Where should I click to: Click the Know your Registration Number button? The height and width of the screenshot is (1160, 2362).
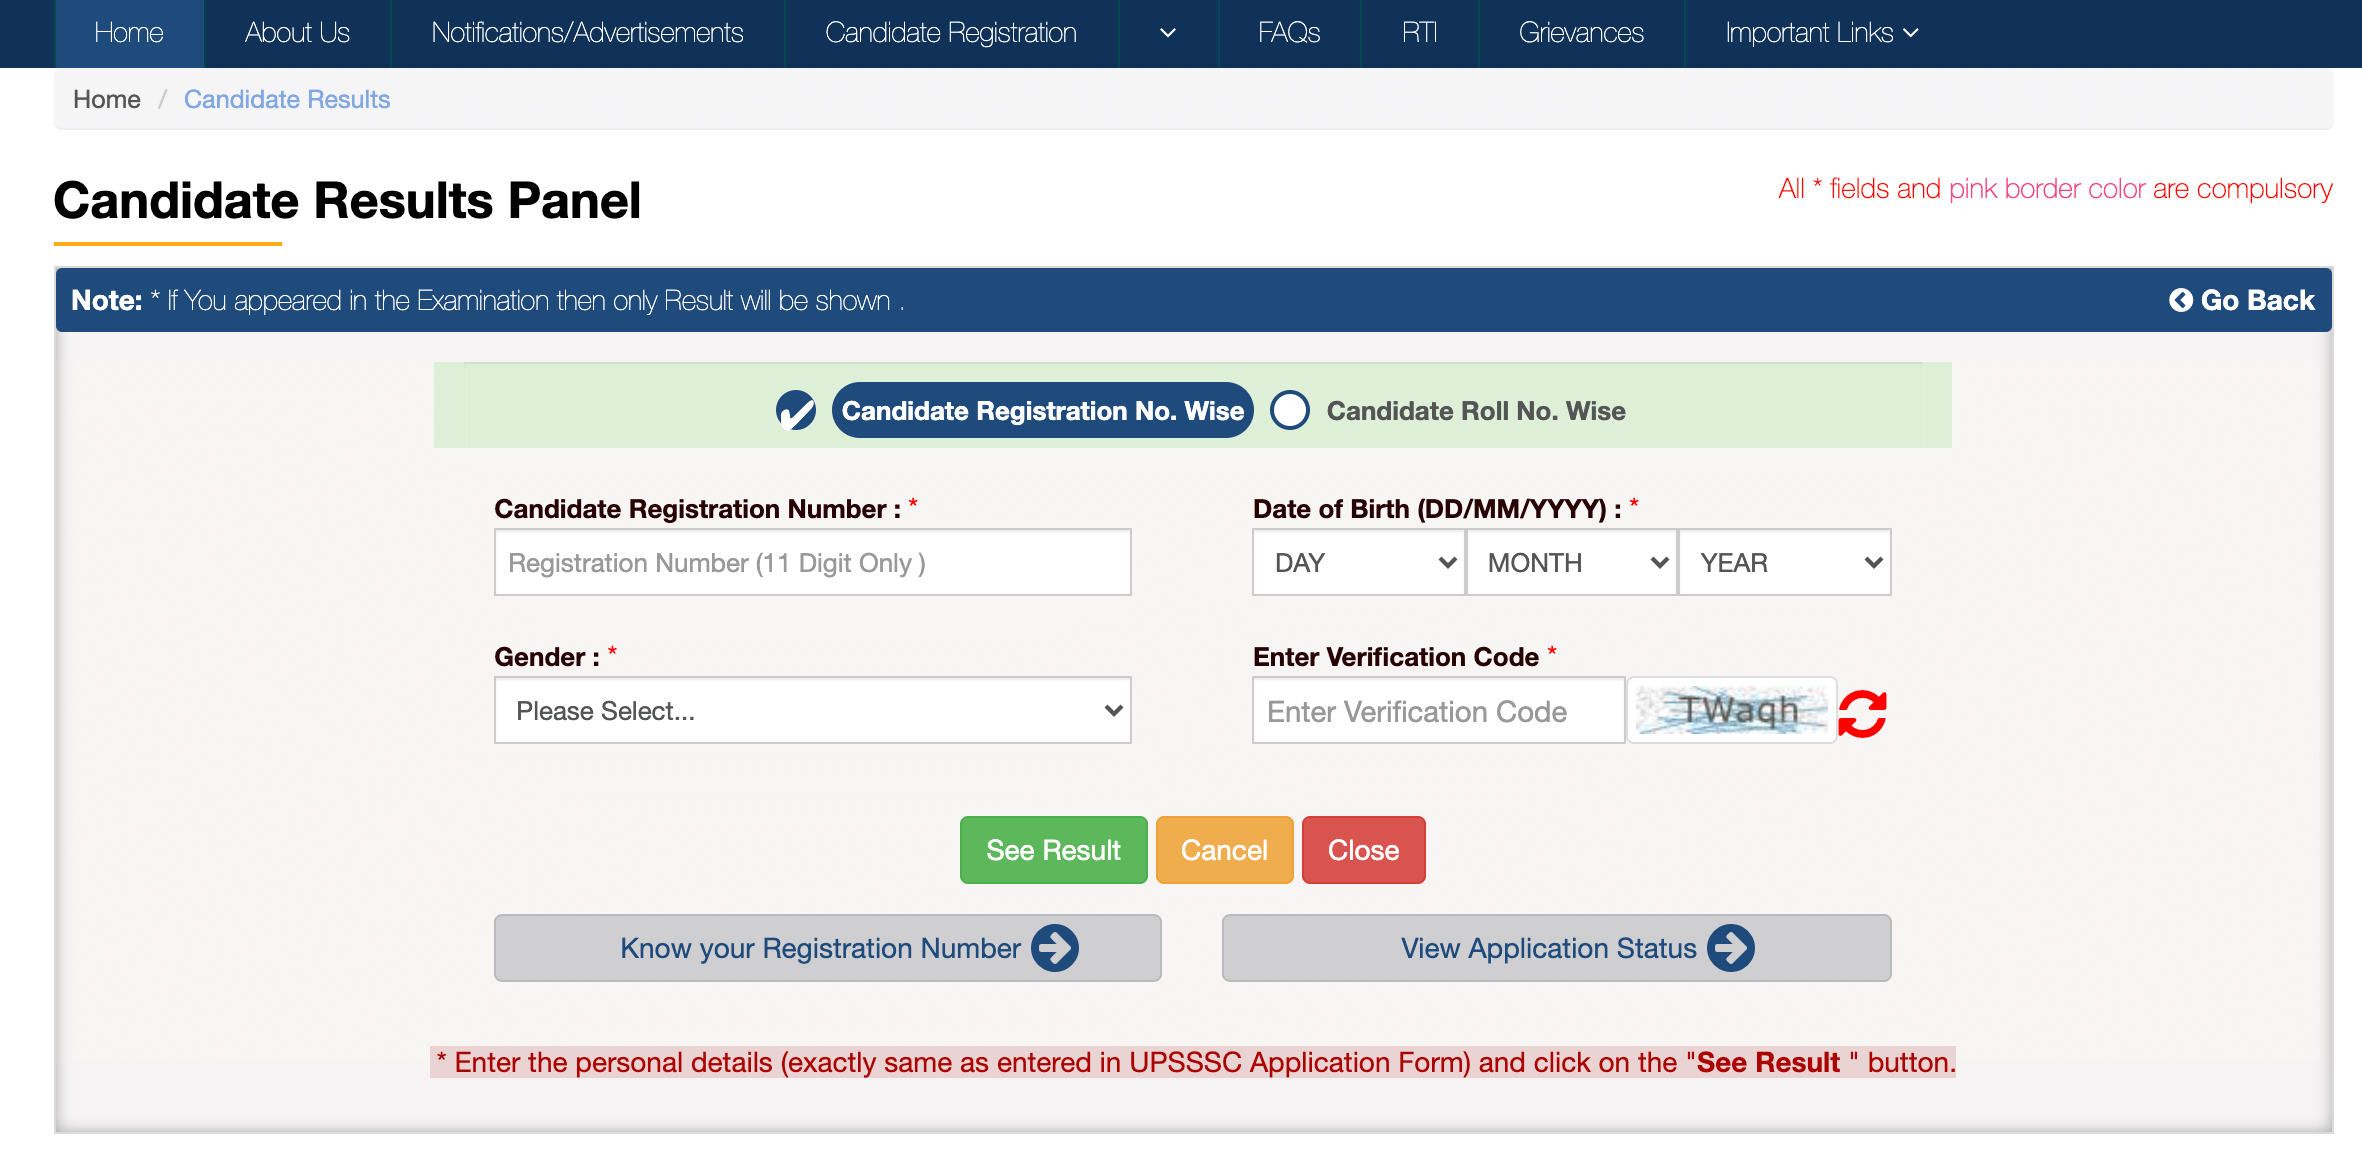click(828, 948)
